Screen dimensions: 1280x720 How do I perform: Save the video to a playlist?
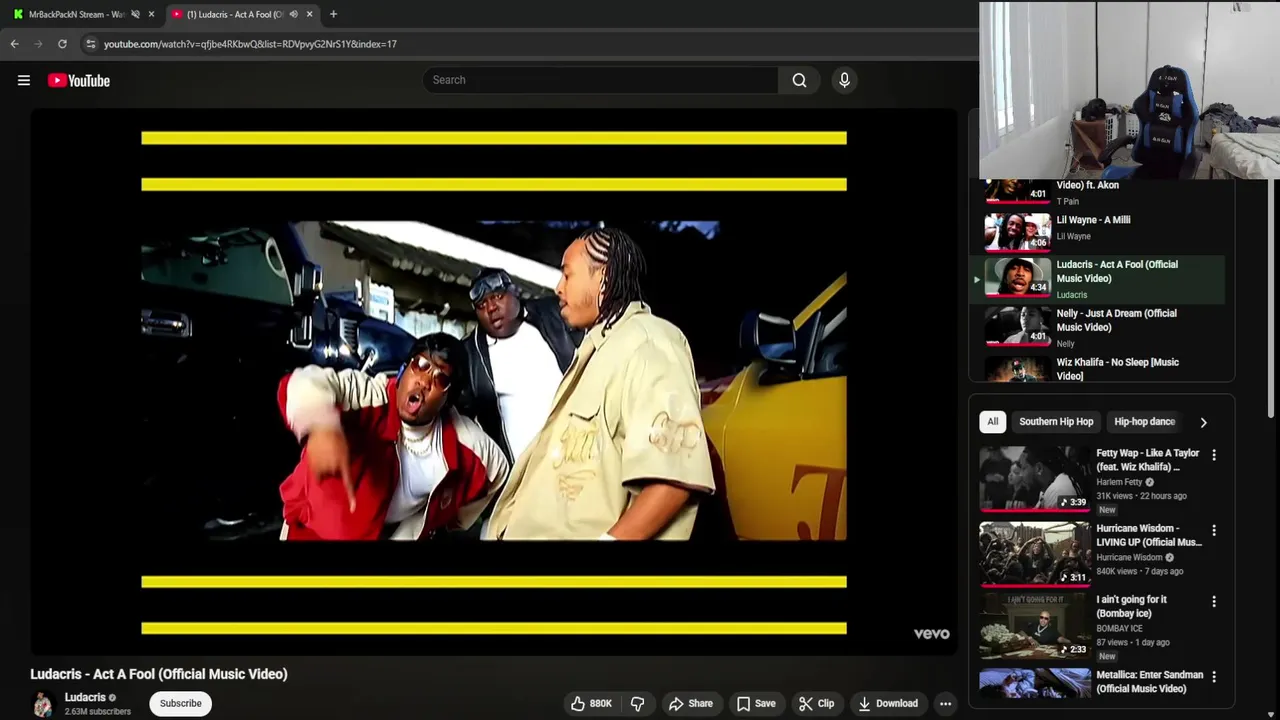pyautogui.click(x=756, y=703)
